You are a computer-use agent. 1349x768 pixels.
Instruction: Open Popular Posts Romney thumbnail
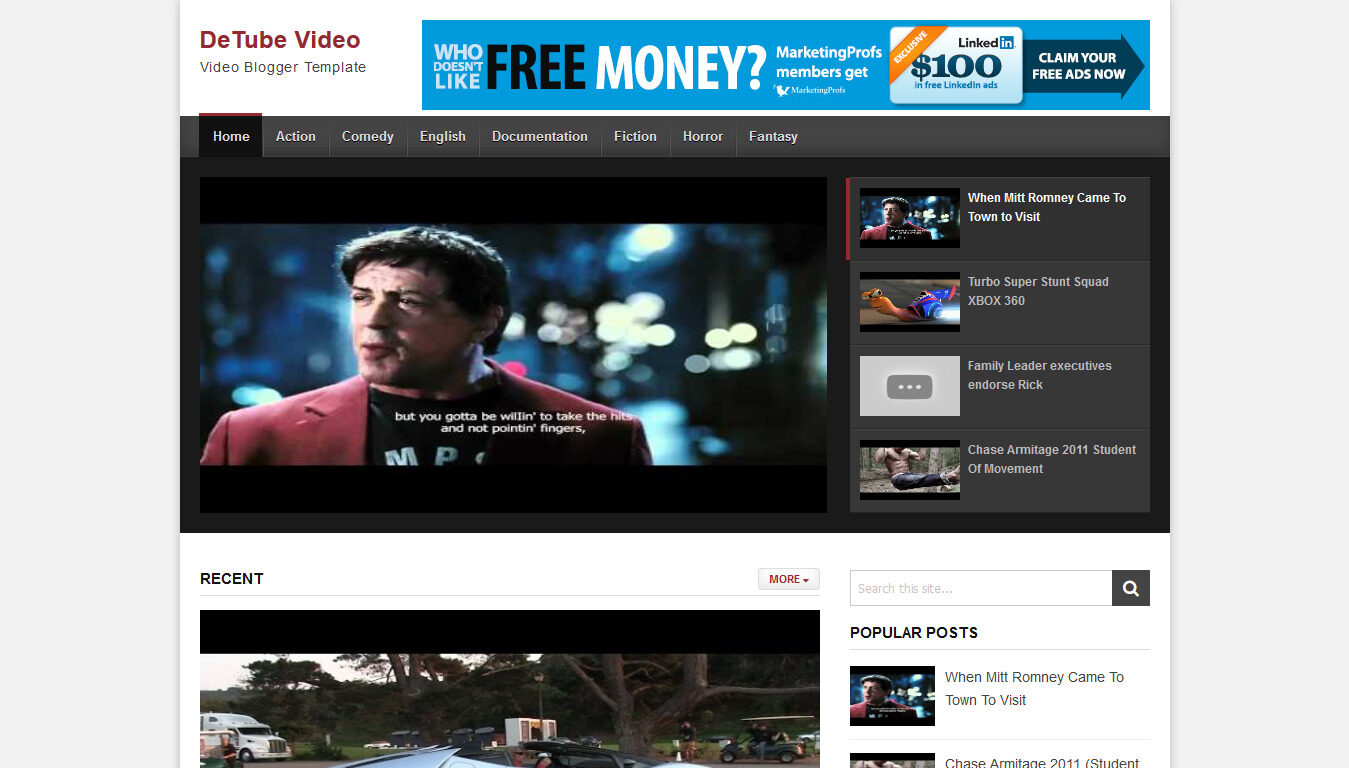pyautogui.click(x=892, y=696)
